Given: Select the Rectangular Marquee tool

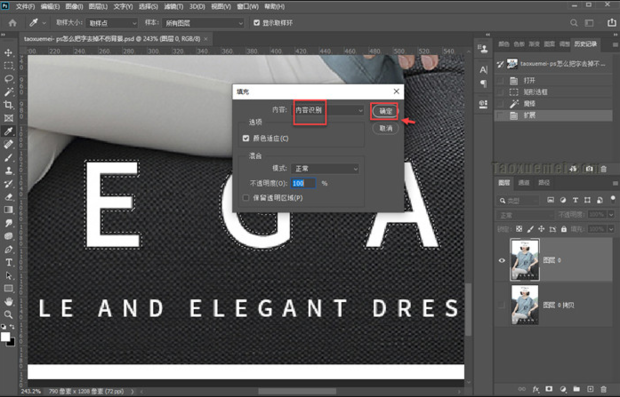Looking at the screenshot, I should tap(8, 66).
